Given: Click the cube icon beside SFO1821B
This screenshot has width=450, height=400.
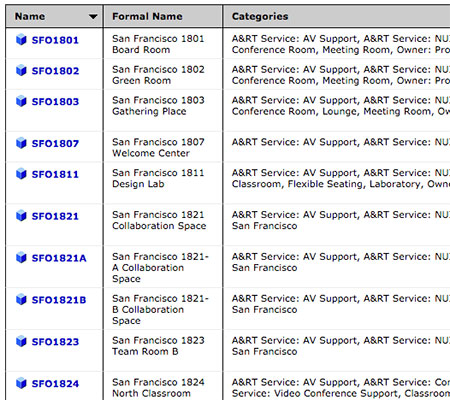Looking at the screenshot, I should (x=21, y=299).
